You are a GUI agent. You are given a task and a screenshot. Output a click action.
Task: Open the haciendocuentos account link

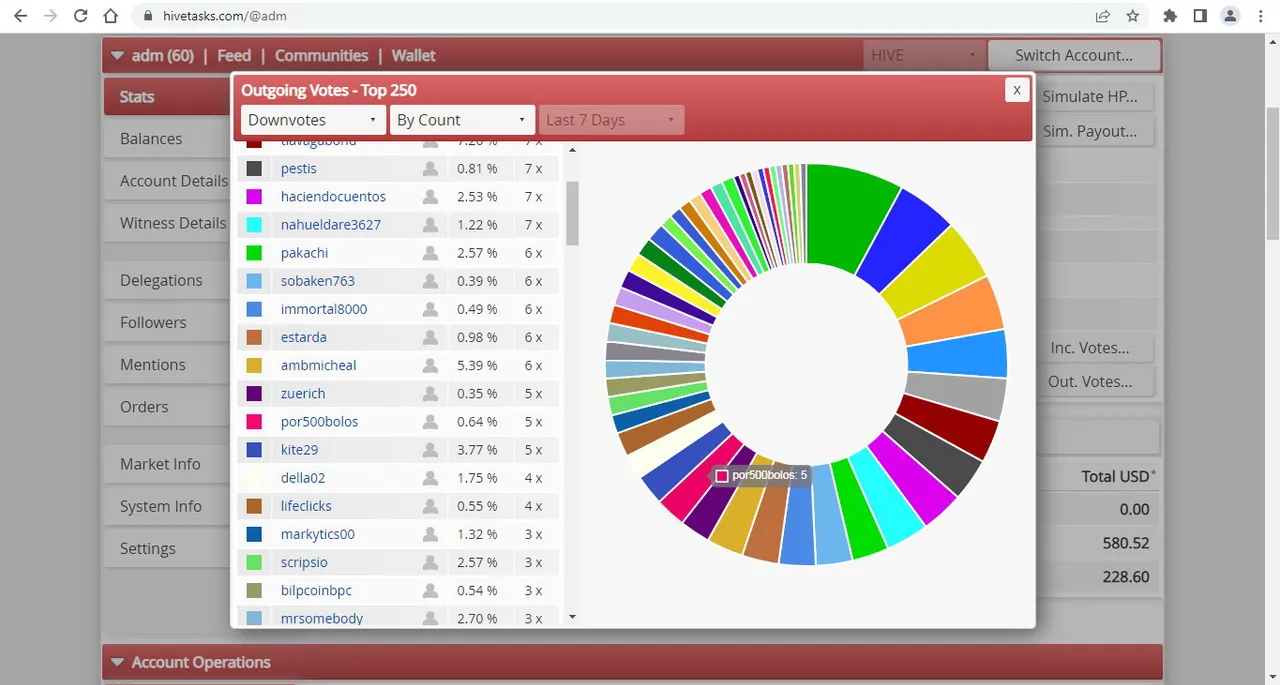pyautogui.click(x=333, y=197)
